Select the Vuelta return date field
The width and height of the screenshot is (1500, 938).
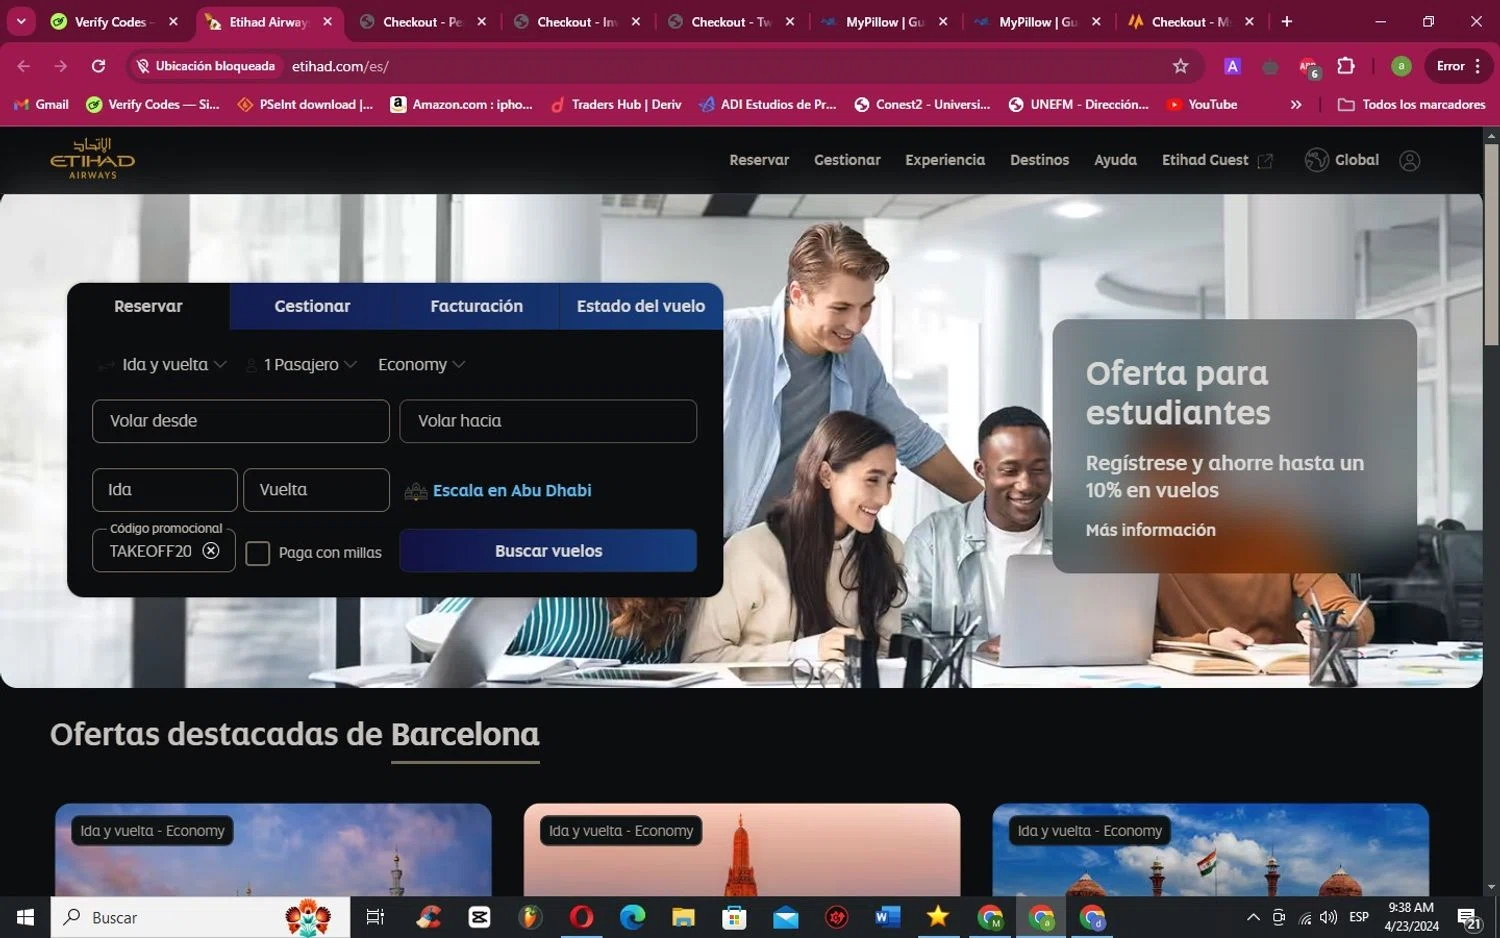pos(316,490)
